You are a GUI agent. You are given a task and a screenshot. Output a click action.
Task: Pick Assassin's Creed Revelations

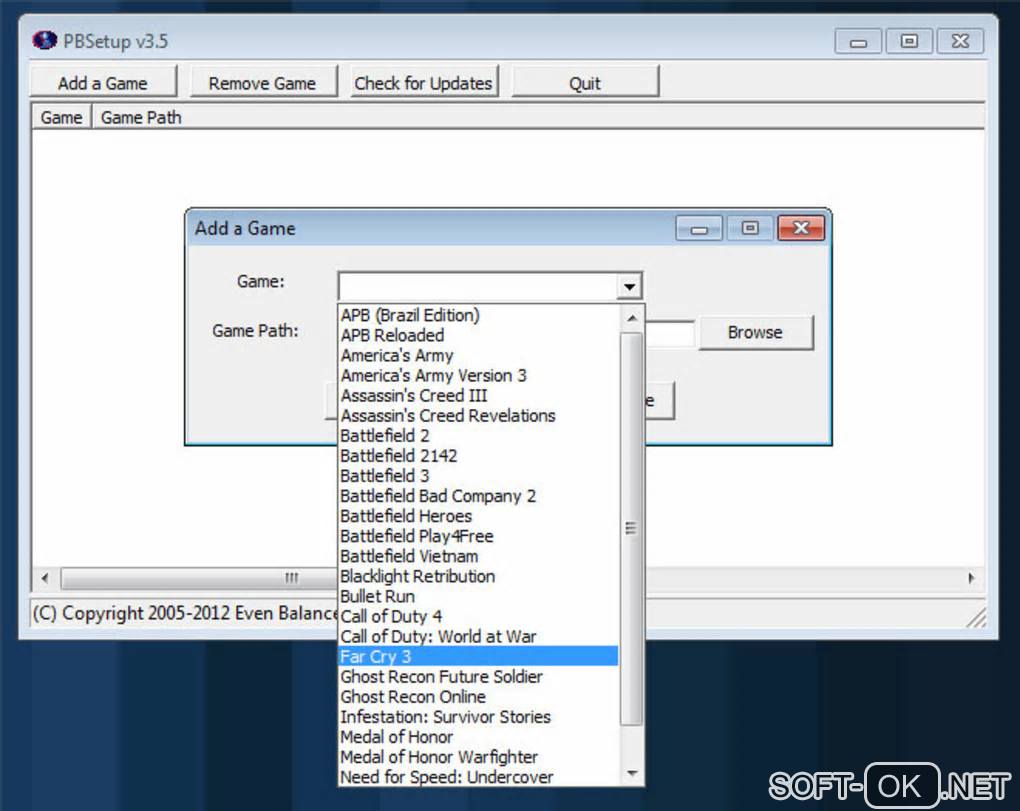pos(478,416)
